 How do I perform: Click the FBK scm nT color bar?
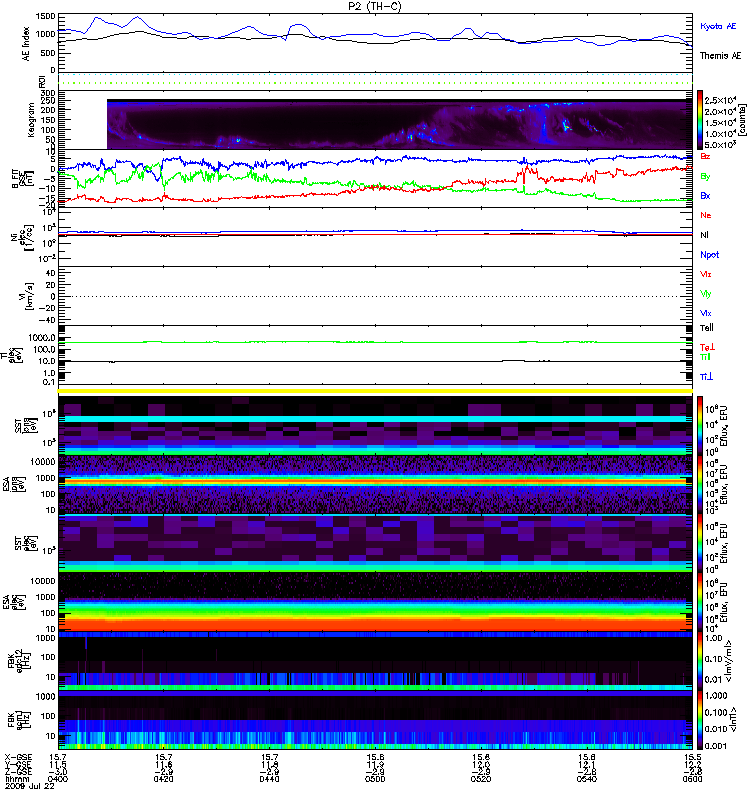pos(700,720)
